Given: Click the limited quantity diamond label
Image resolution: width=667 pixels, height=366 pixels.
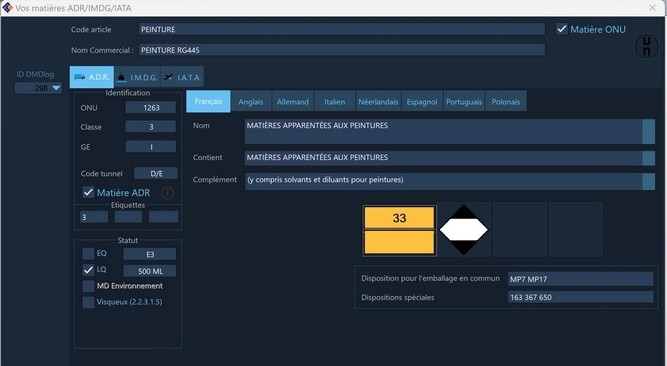Looking at the screenshot, I should pos(464,230).
